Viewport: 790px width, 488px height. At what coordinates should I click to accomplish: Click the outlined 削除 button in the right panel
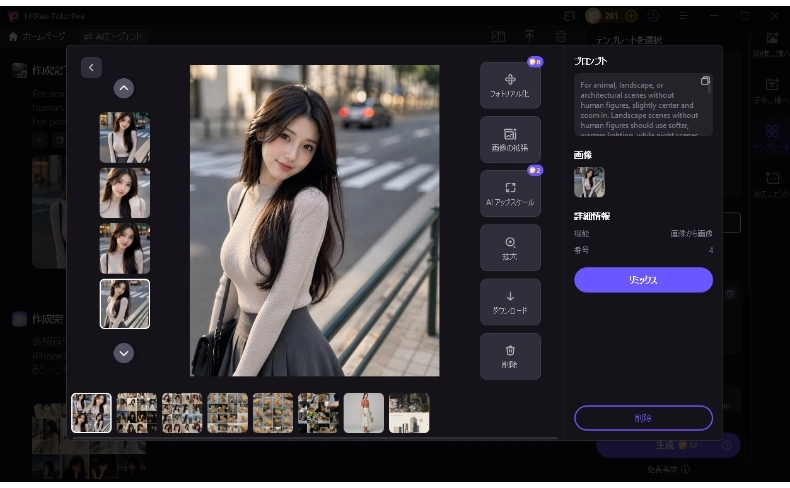[643, 418]
